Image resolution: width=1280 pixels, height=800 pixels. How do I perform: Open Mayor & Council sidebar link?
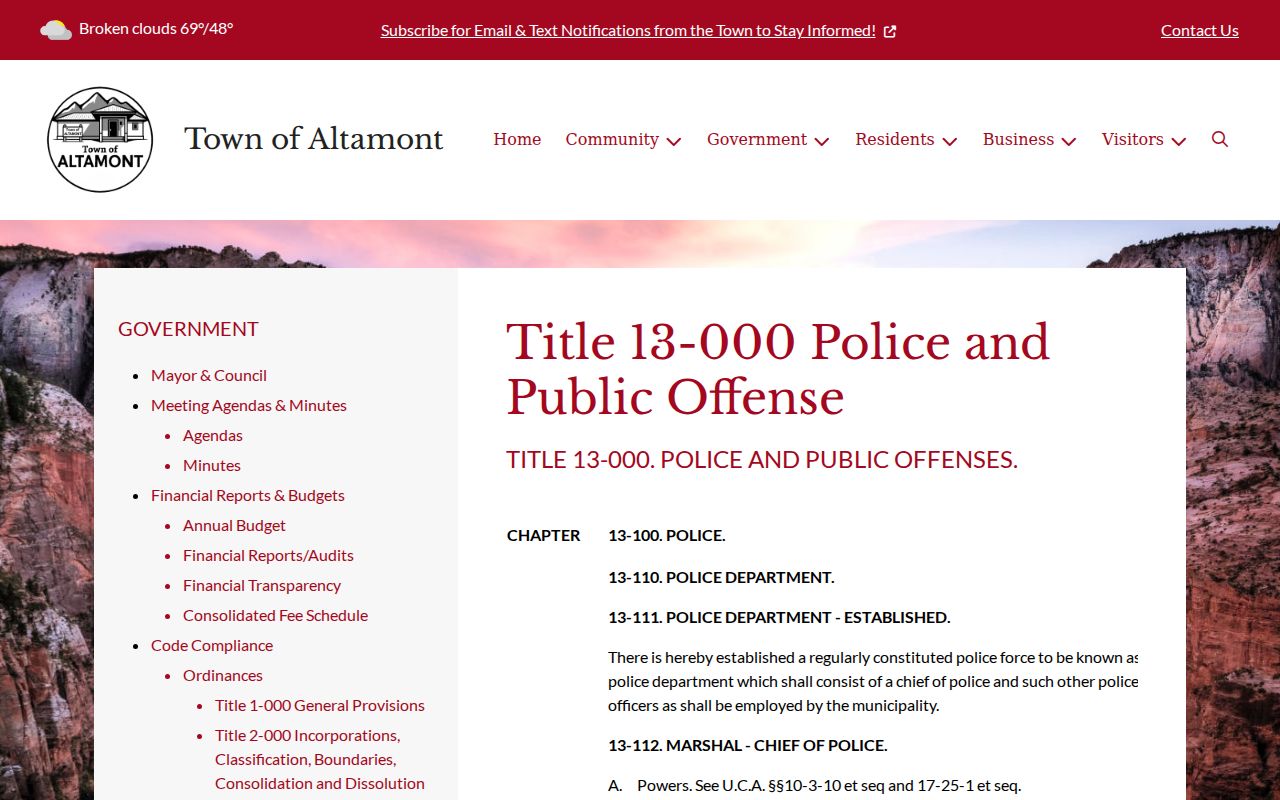[x=209, y=375]
